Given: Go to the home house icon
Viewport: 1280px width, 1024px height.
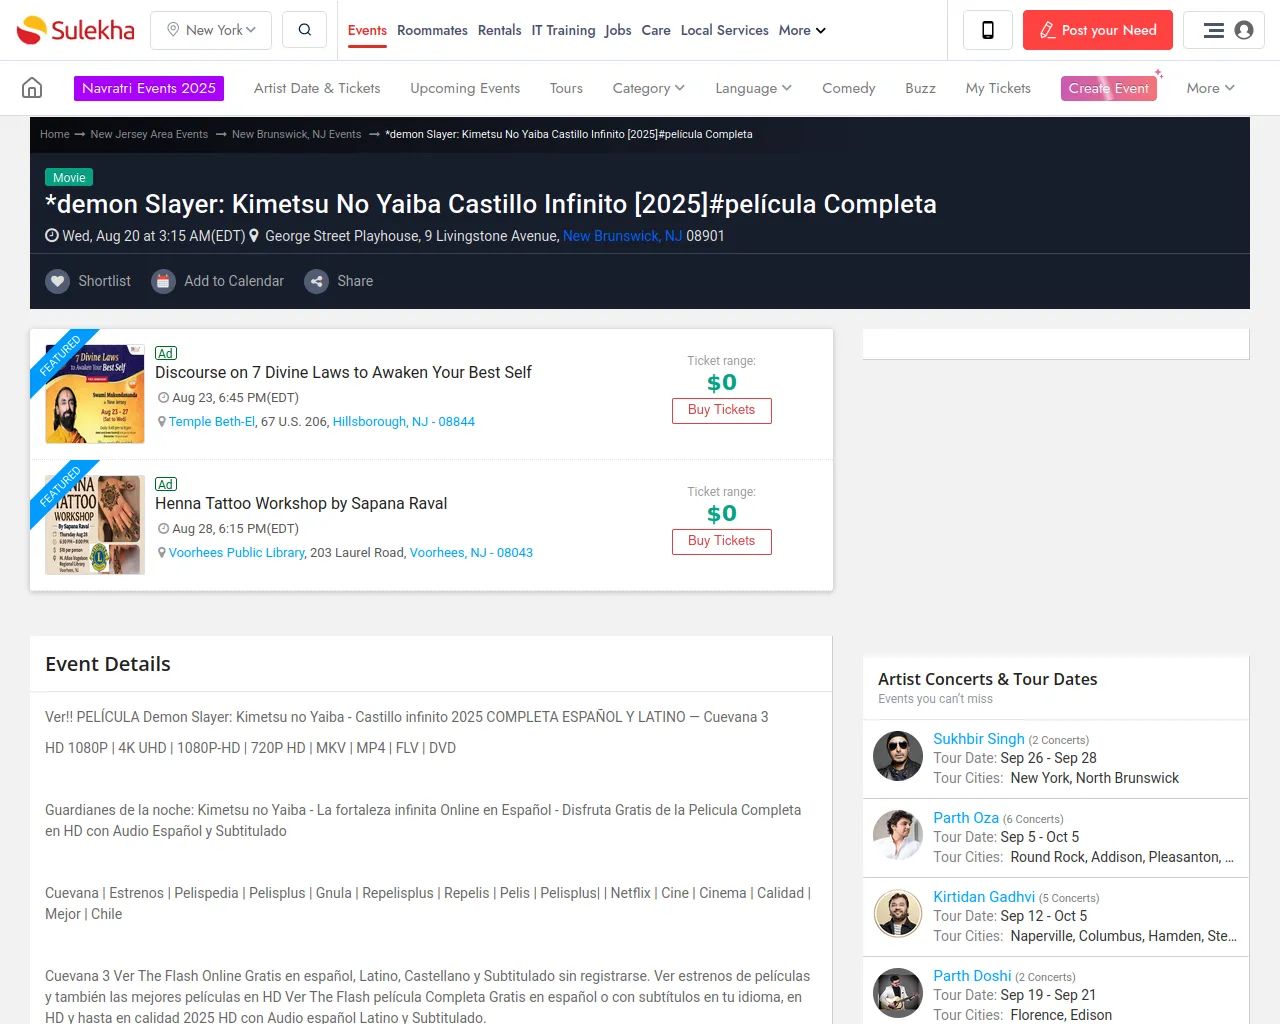Looking at the screenshot, I should 32,88.
